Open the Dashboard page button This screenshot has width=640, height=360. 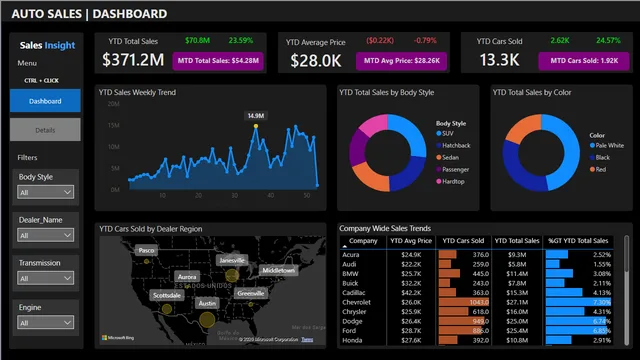pyautogui.click(x=45, y=101)
